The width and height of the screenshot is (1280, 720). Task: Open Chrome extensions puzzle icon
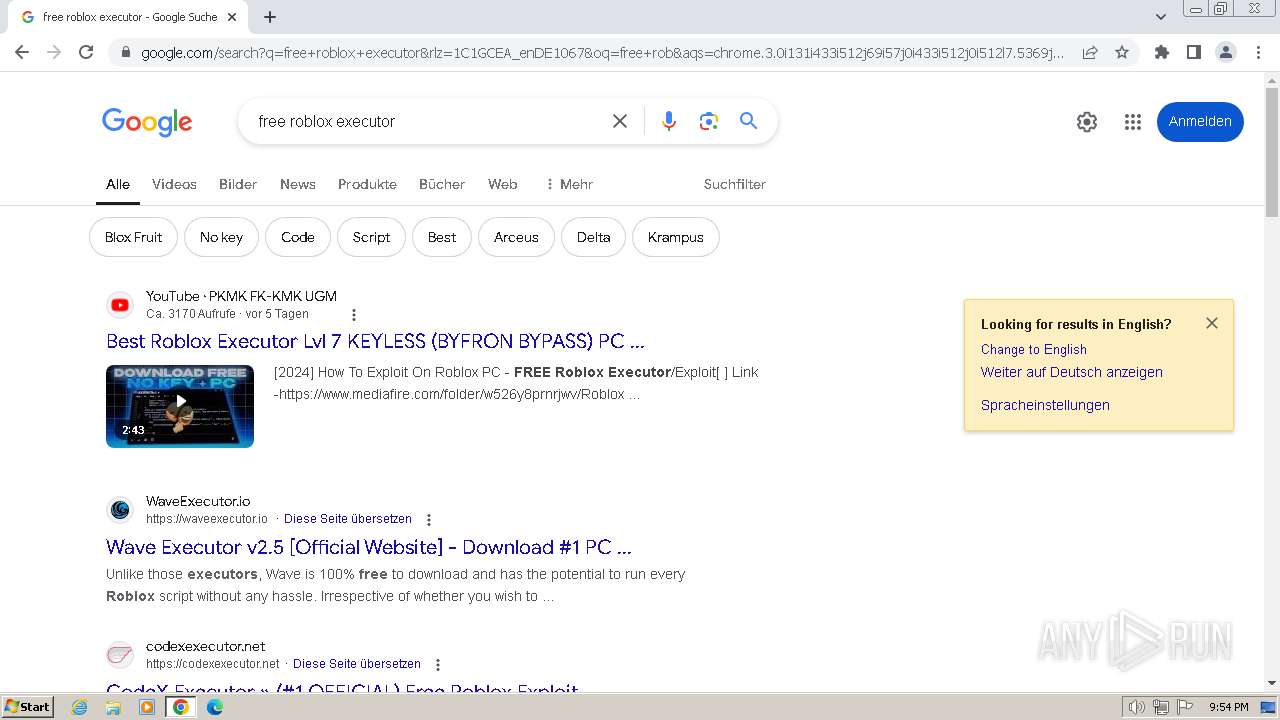1161,52
